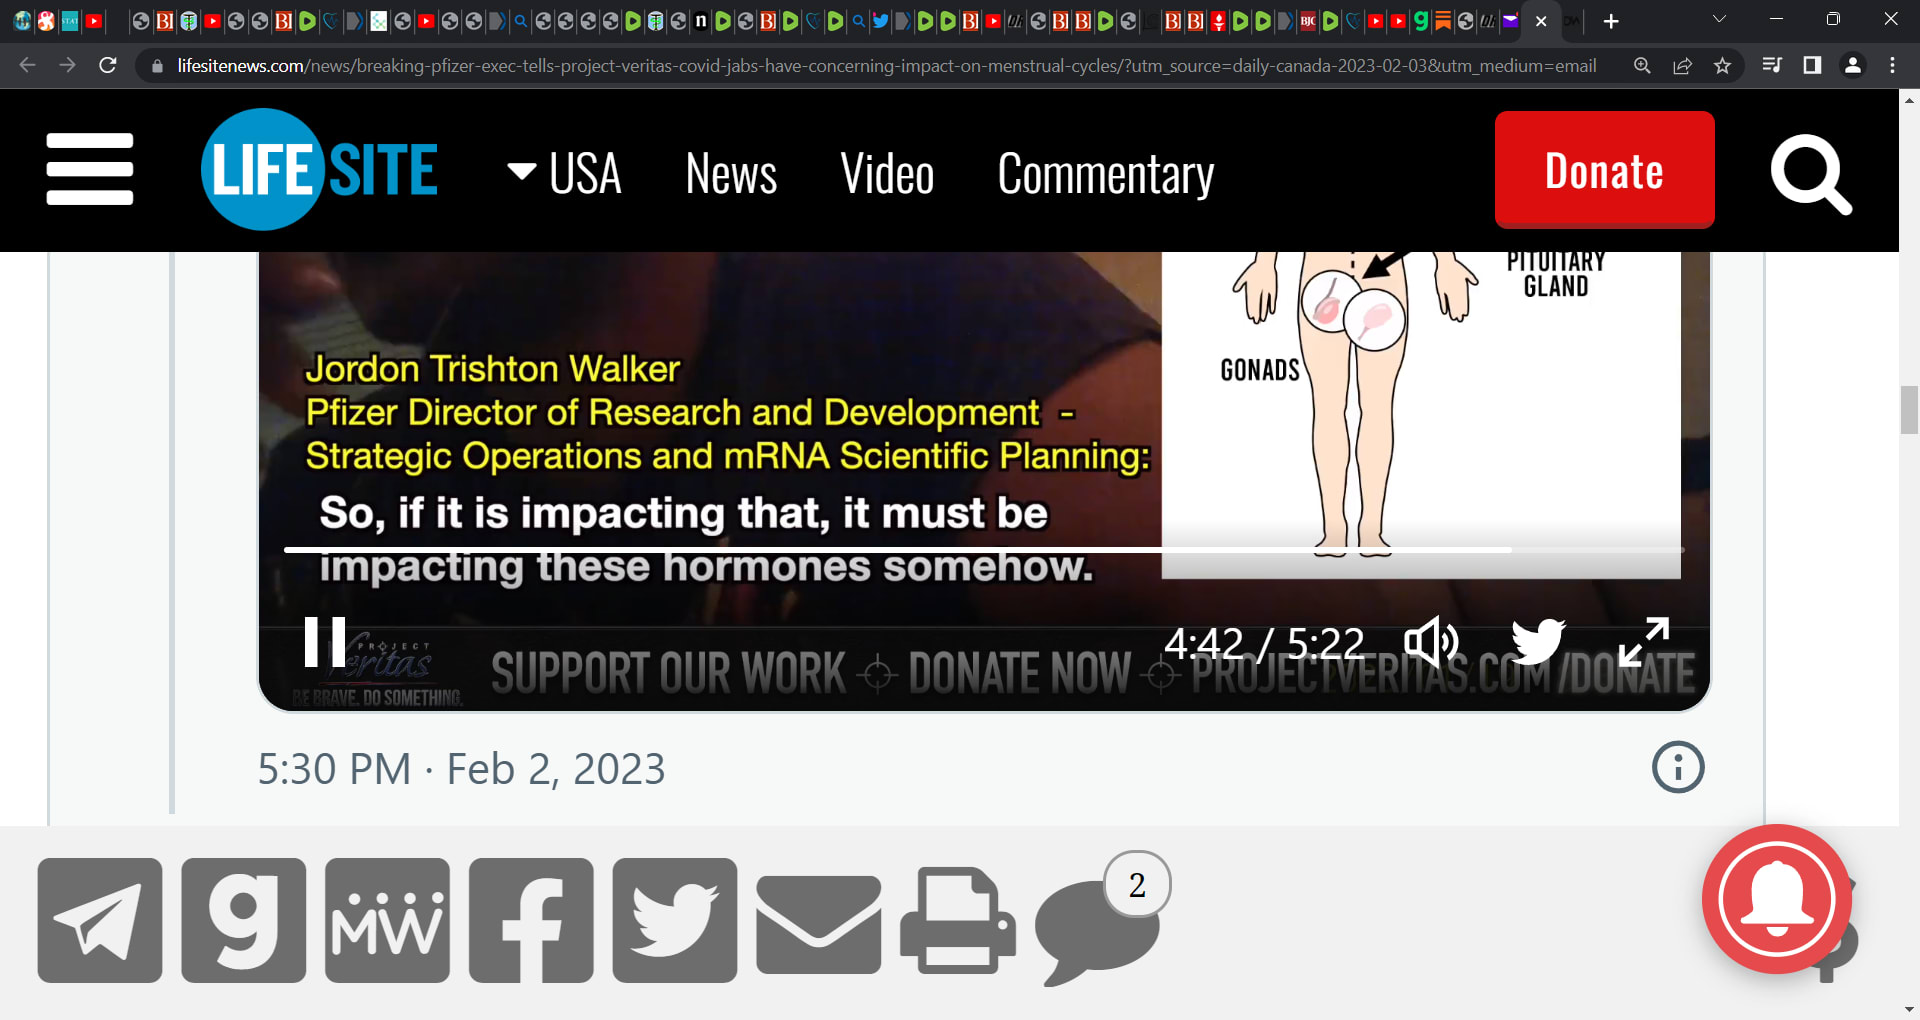The image size is (1920, 1020).
Task: Switch to the black 'n' icon tab
Action: (x=700, y=21)
